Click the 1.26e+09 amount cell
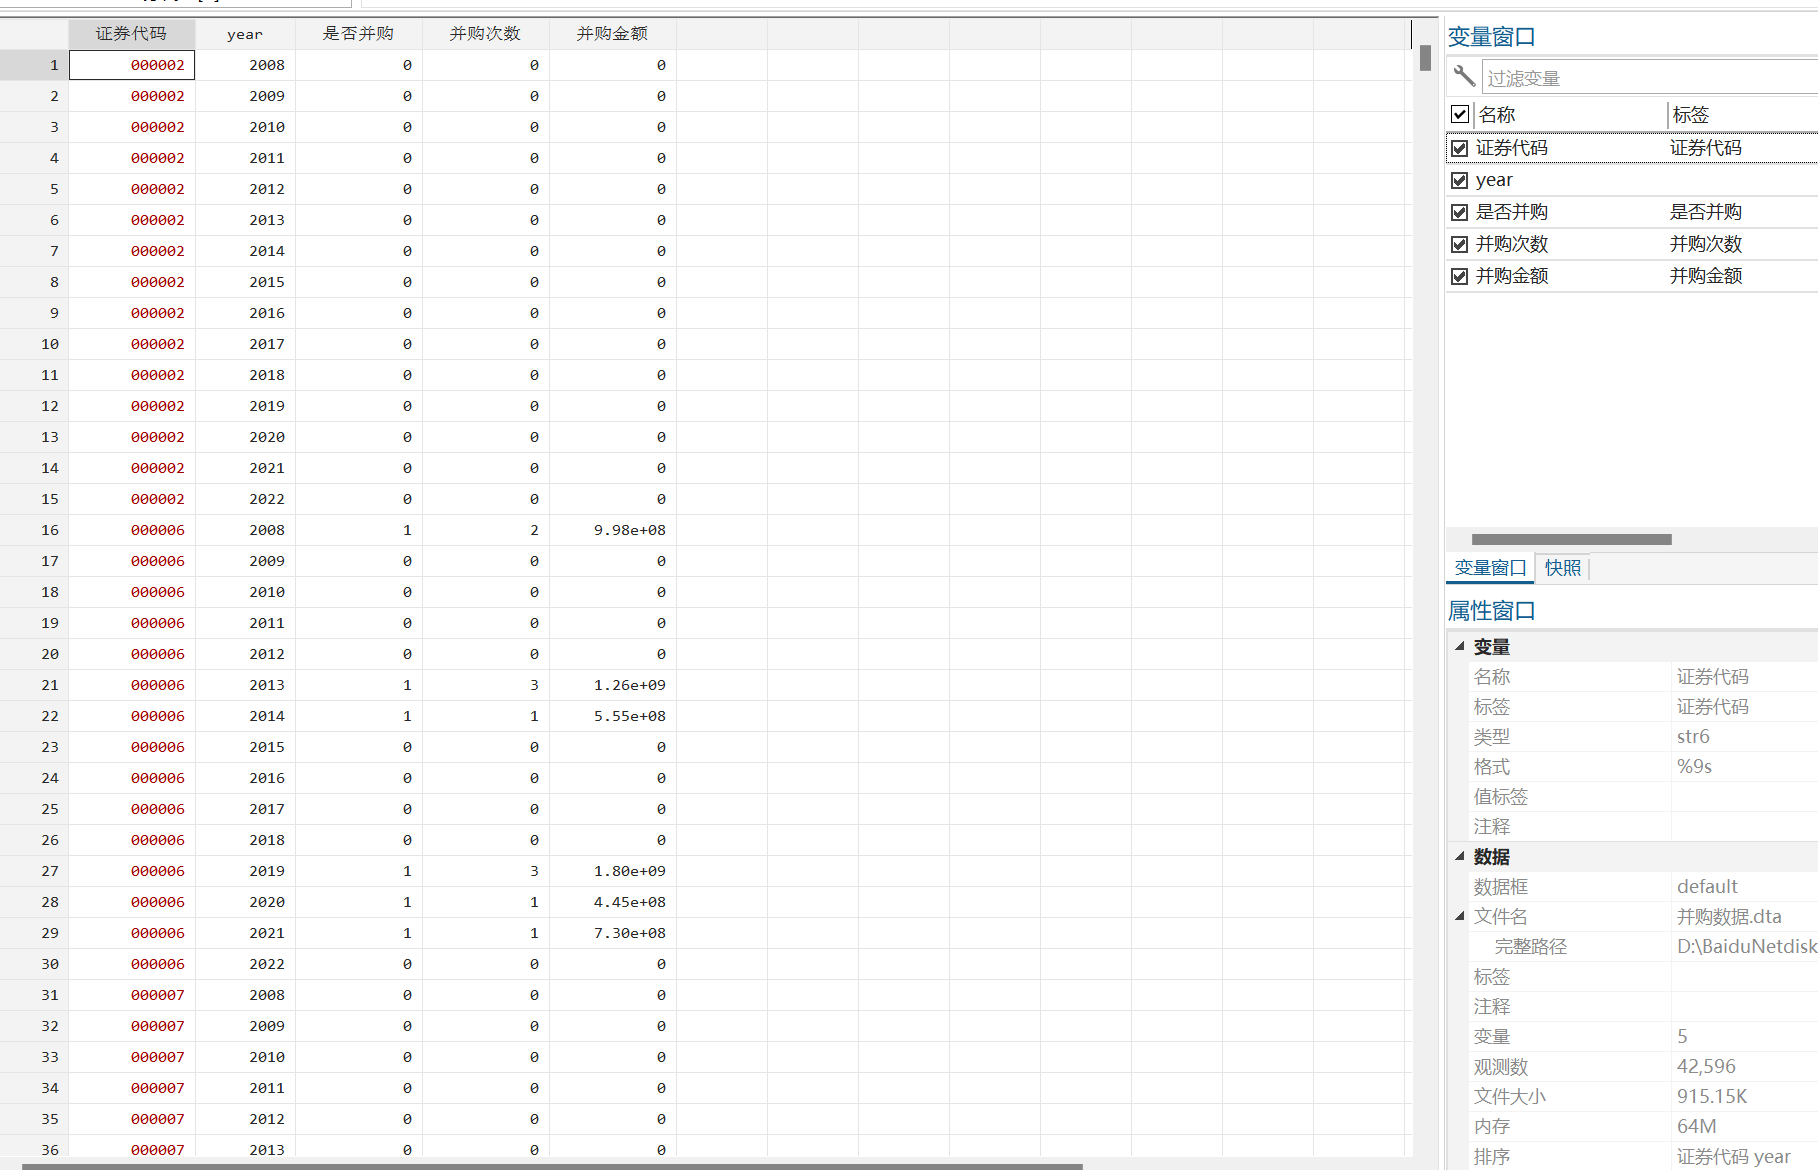1818x1170 pixels. tap(613, 685)
